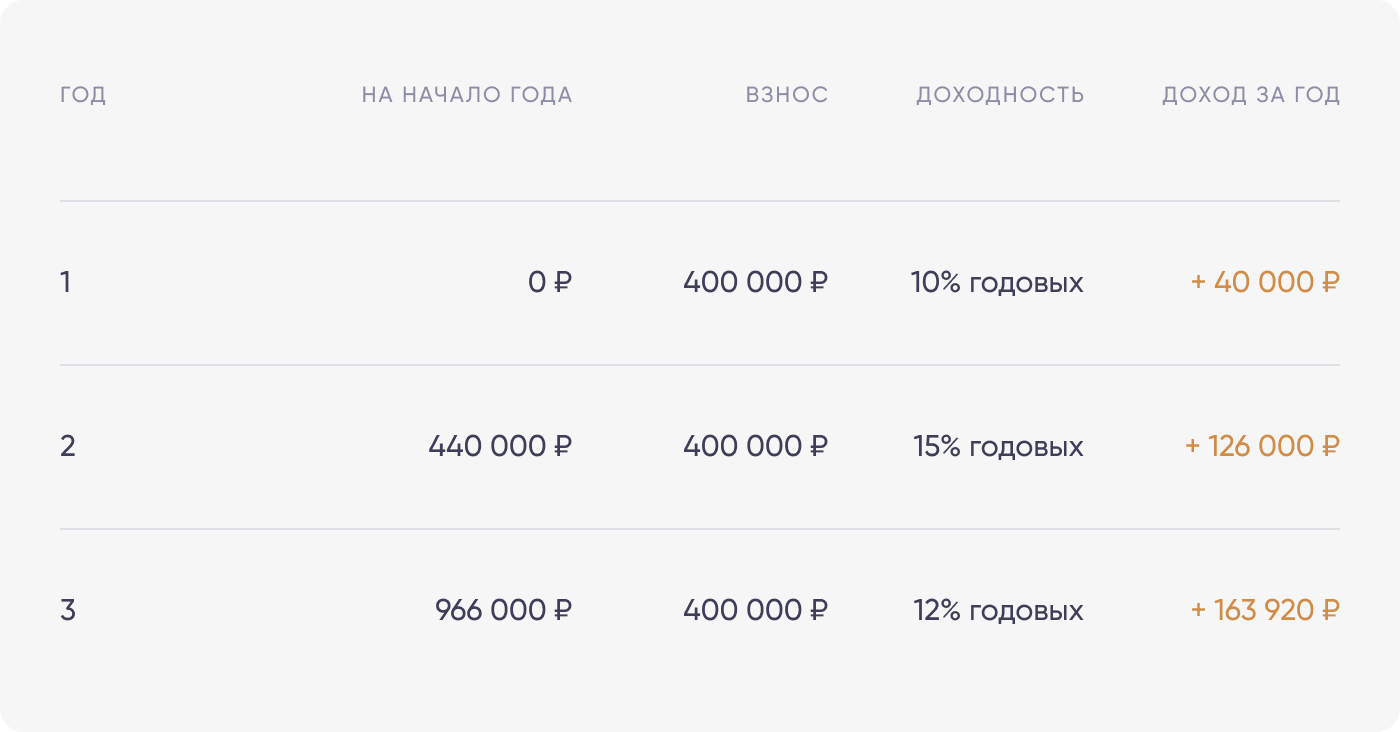The image size is (1400, 732).
Task: Click the ВЗНОС column header
Action: click(787, 95)
